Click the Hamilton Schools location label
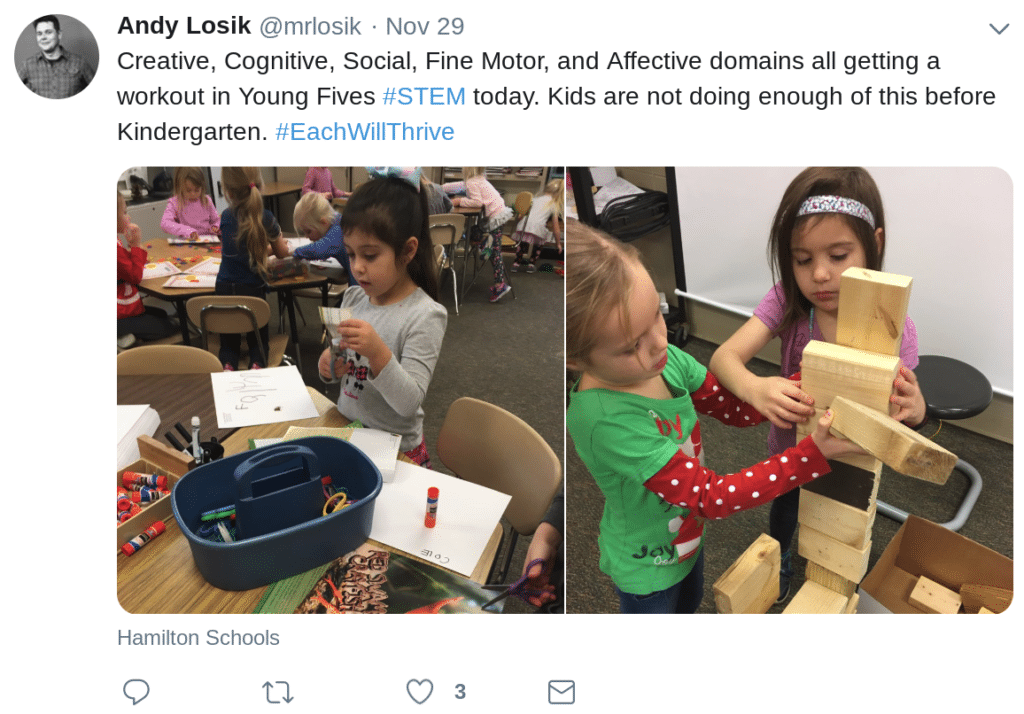Viewport: 1024px width, 714px height. [x=198, y=638]
